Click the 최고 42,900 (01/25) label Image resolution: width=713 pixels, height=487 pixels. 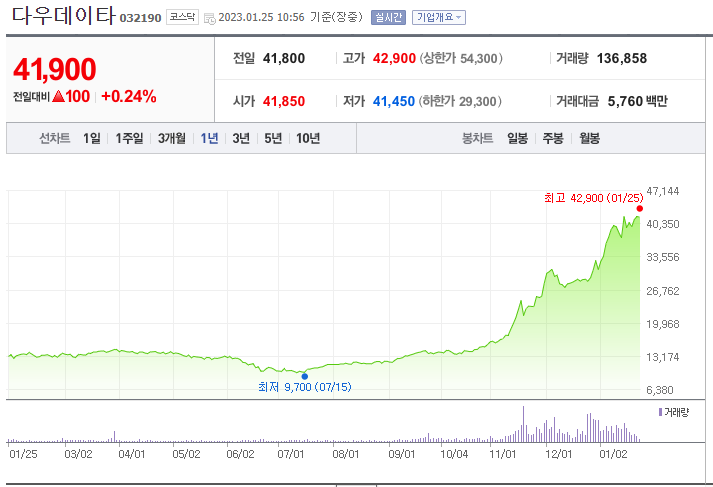tap(593, 198)
